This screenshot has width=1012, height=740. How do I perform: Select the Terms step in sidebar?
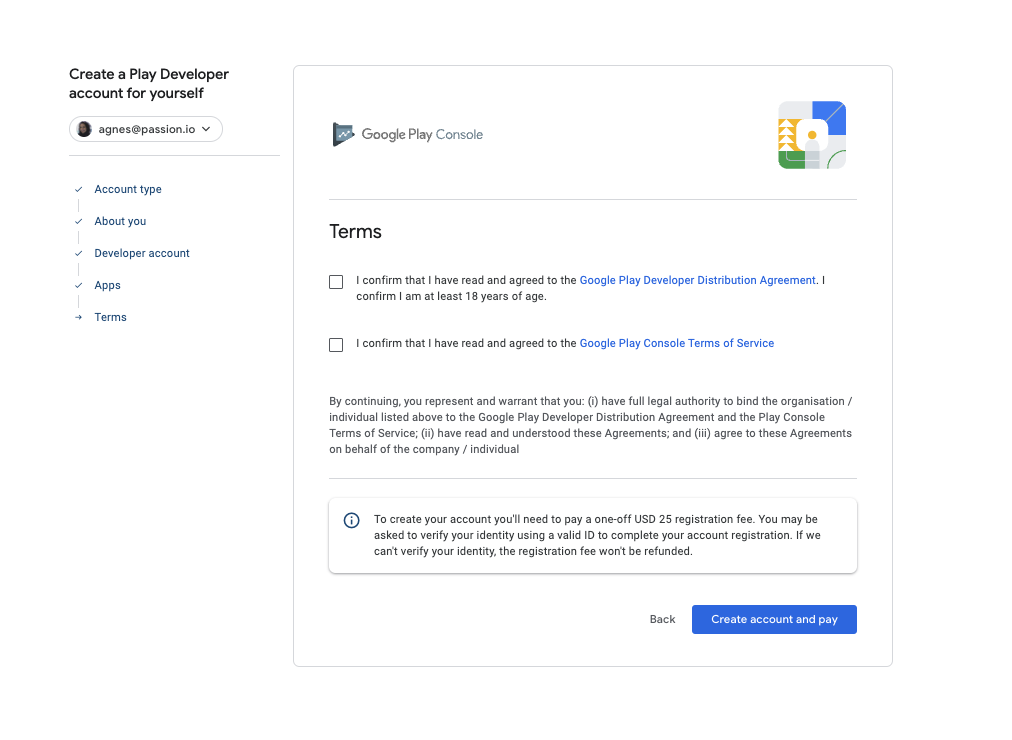click(110, 317)
